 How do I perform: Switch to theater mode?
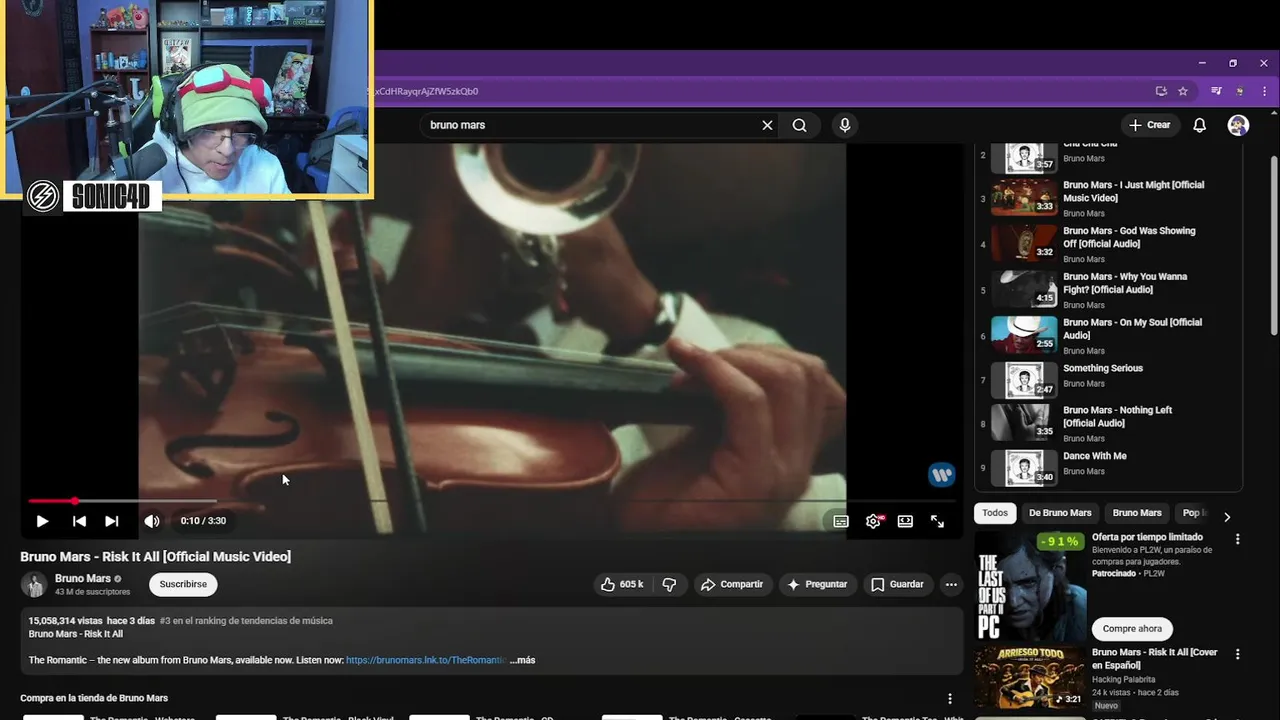click(x=905, y=521)
